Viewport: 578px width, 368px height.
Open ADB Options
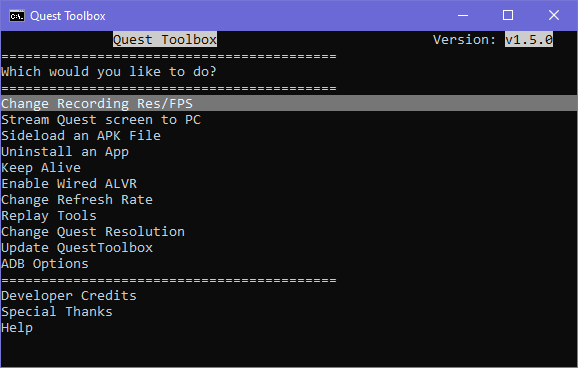click(x=45, y=264)
